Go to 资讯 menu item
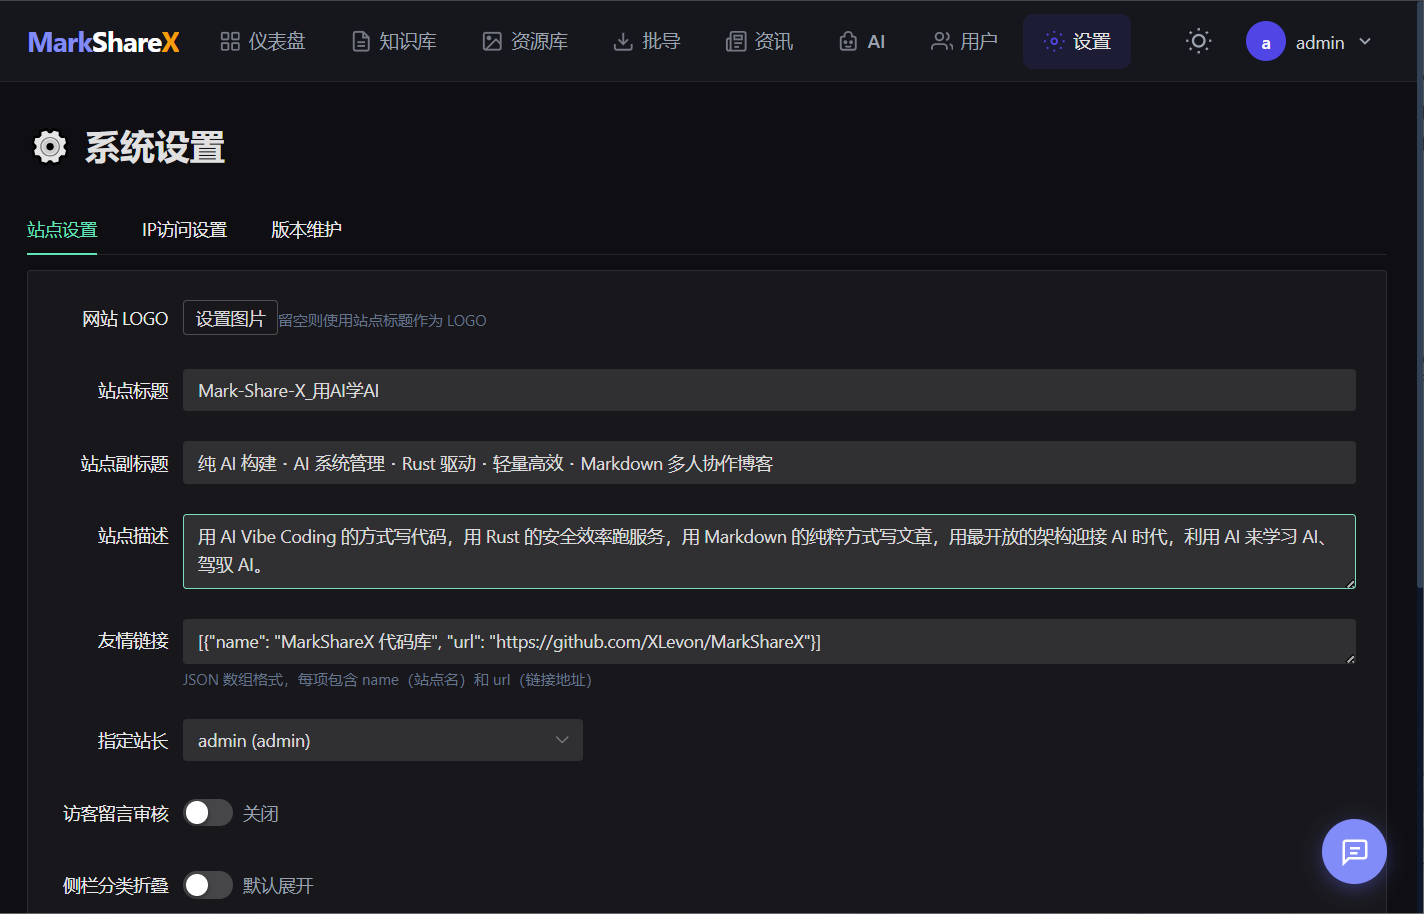 tap(760, 41)
